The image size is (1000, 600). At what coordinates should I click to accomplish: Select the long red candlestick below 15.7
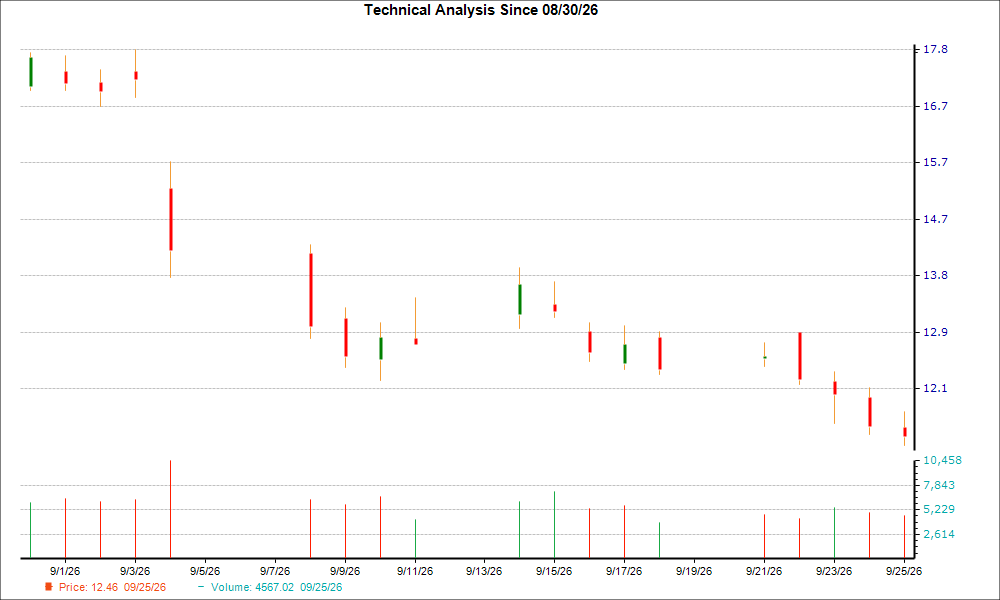click(x=170, y=219)
